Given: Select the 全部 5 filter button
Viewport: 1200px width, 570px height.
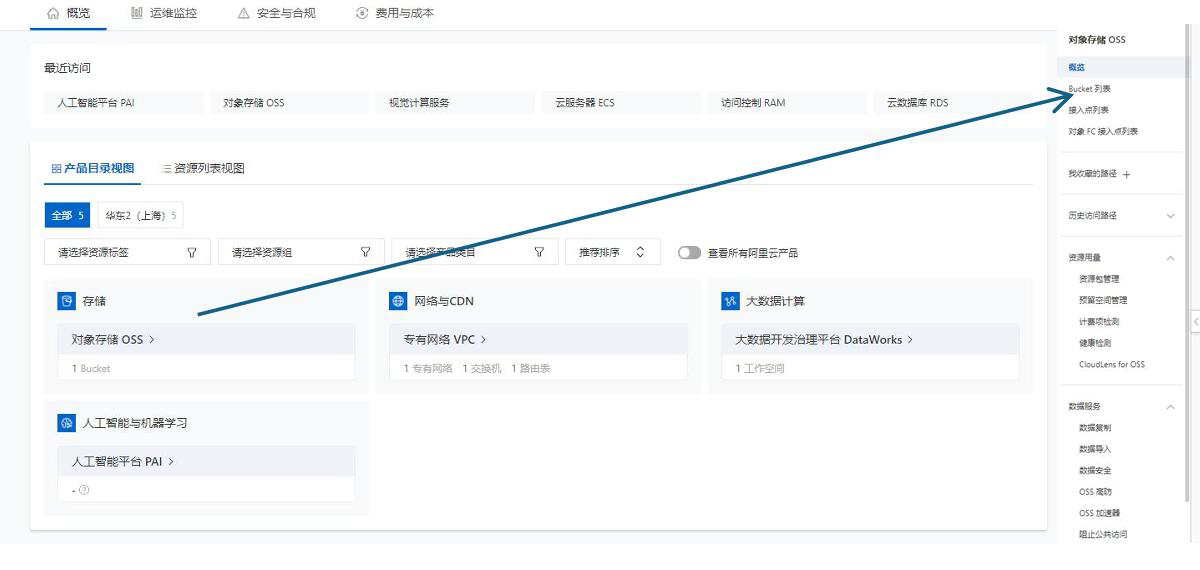Looking at the screenshot, I should click(x=68, y=216).
